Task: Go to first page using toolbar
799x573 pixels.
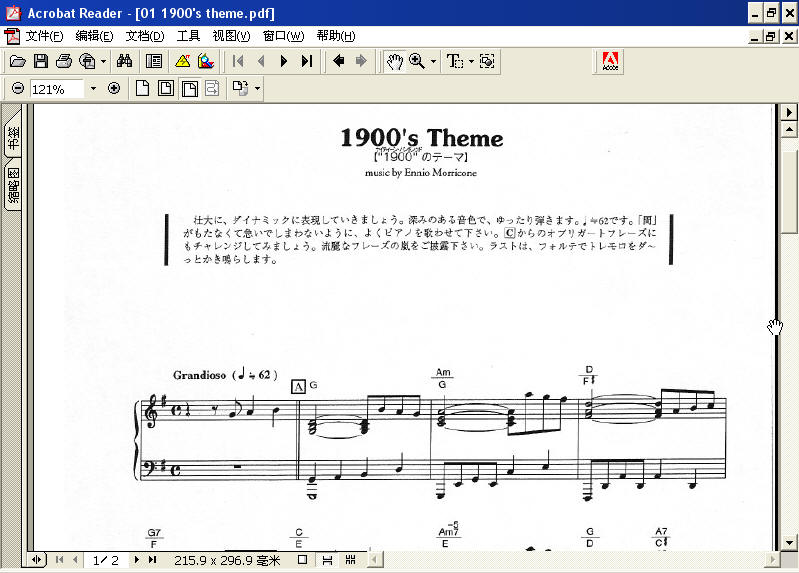Action: tap(238, 62)
